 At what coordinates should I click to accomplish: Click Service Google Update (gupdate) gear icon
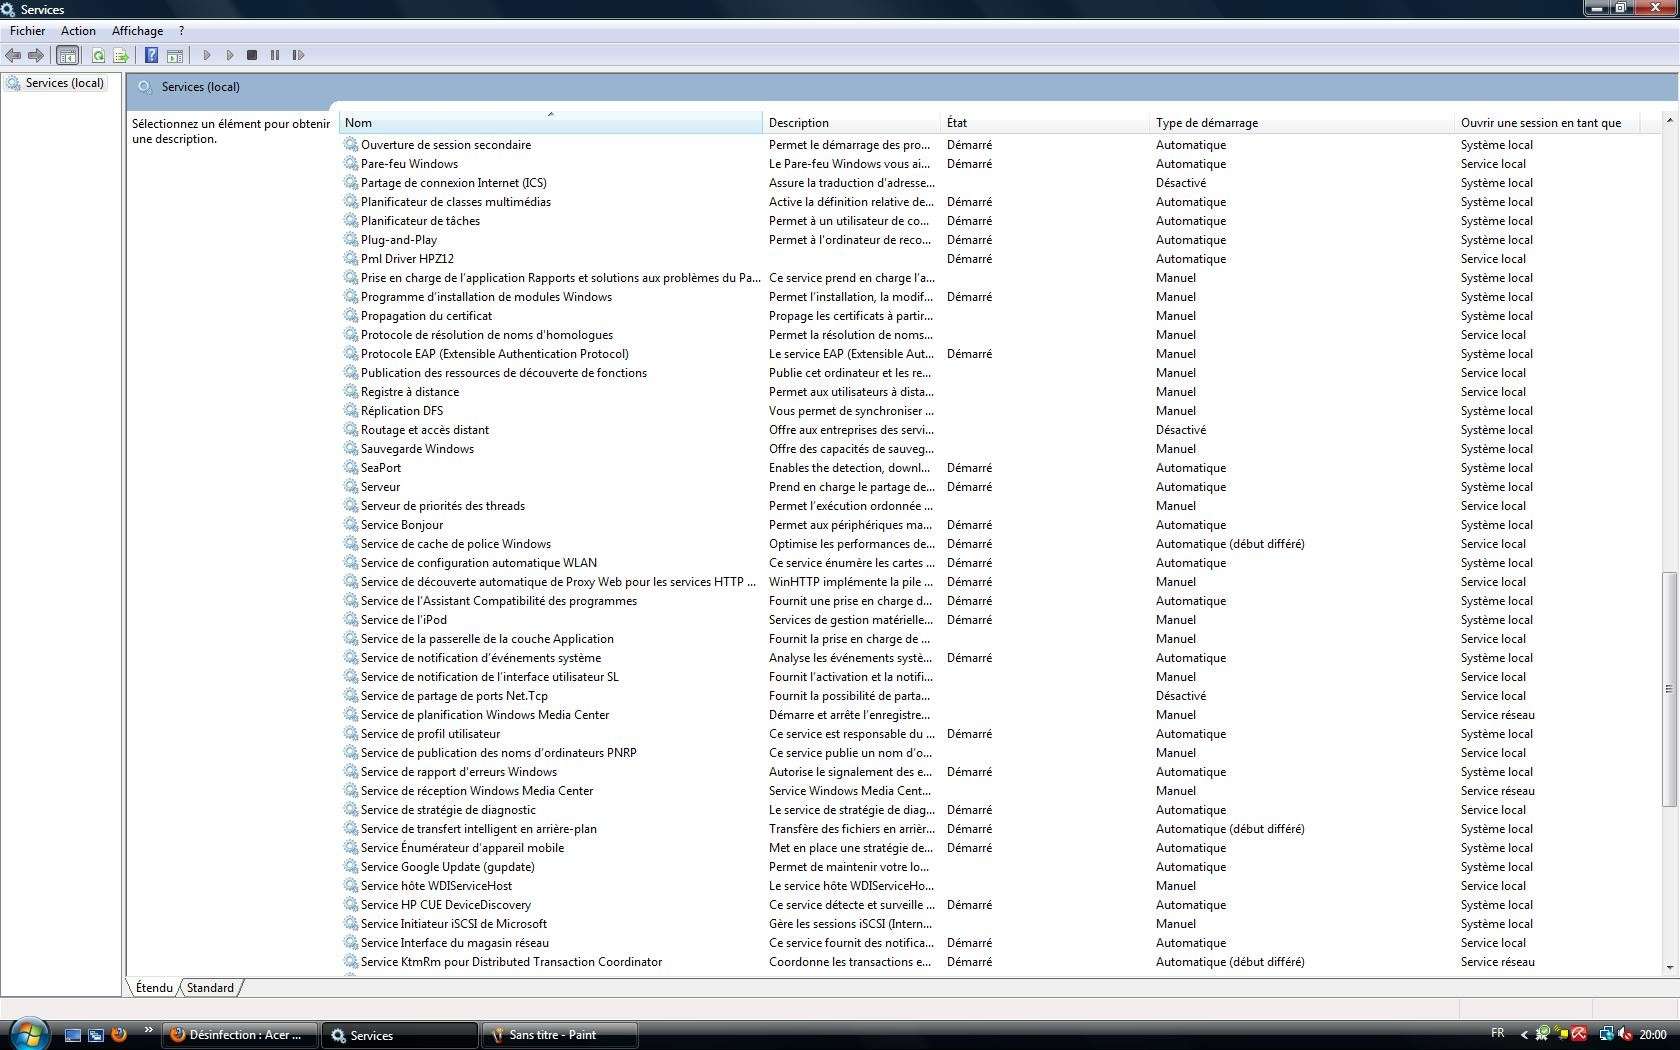pos(351,867)
